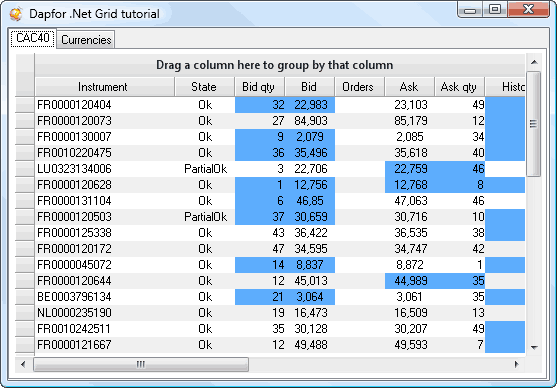Select instrument FR0000120644
This screenshot has width=557, height=388.
(74, 281)
